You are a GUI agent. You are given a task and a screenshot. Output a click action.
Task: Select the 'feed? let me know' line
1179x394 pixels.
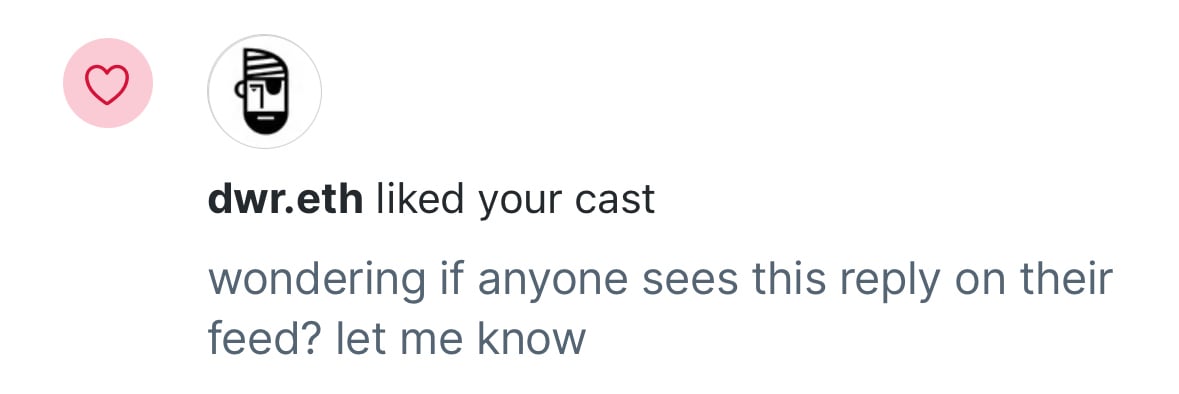point(396,338)
